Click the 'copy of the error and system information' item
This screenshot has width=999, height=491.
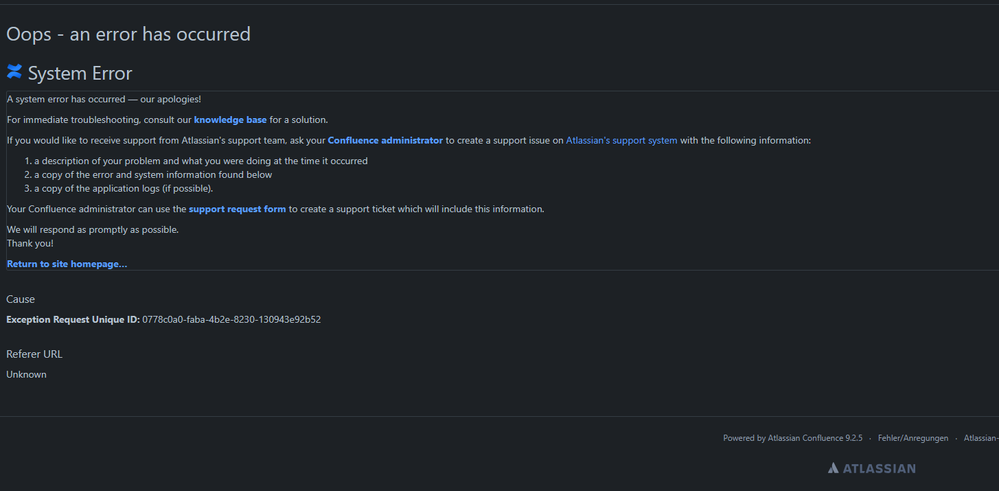(x=152, y=175)
